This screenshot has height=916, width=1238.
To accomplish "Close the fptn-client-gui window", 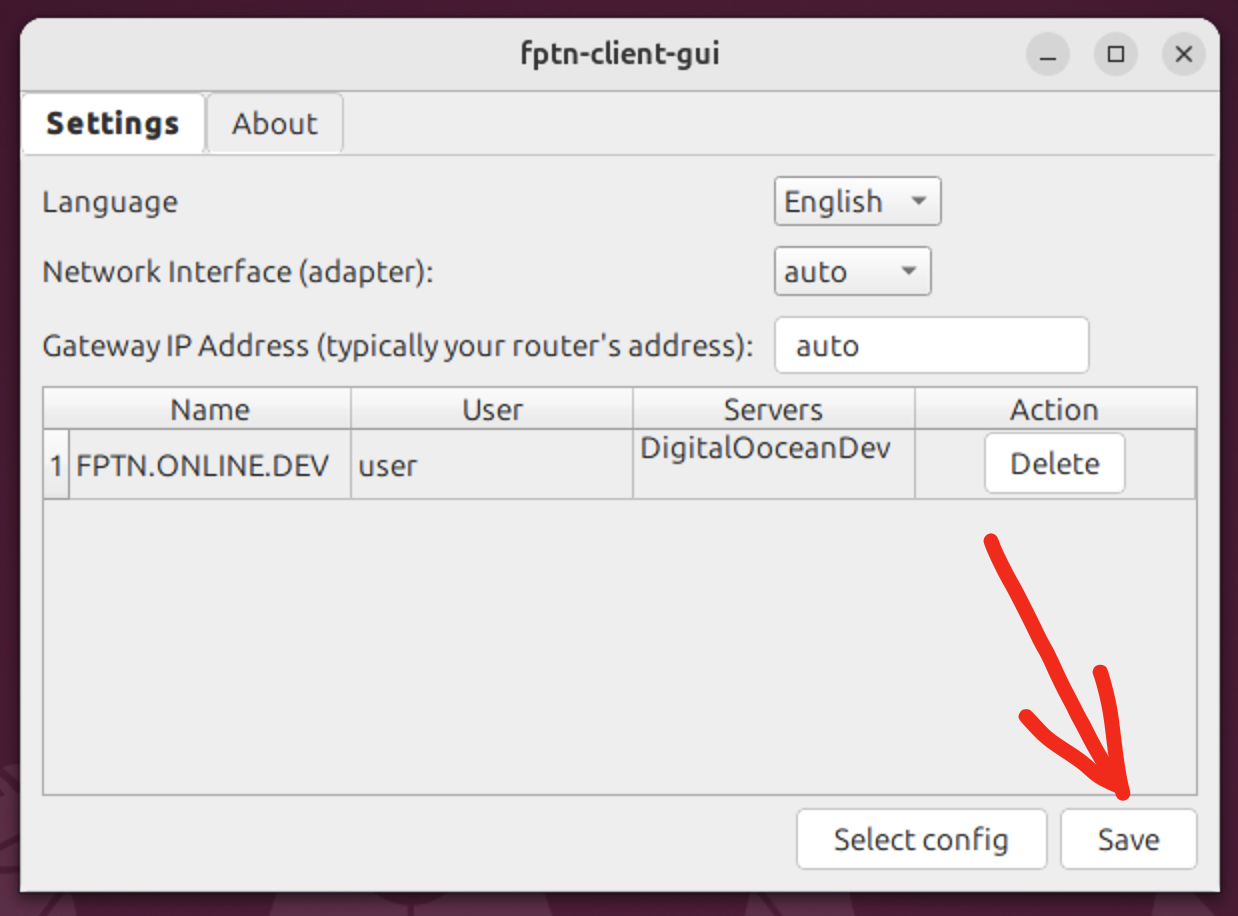I will click(1184, 55).
